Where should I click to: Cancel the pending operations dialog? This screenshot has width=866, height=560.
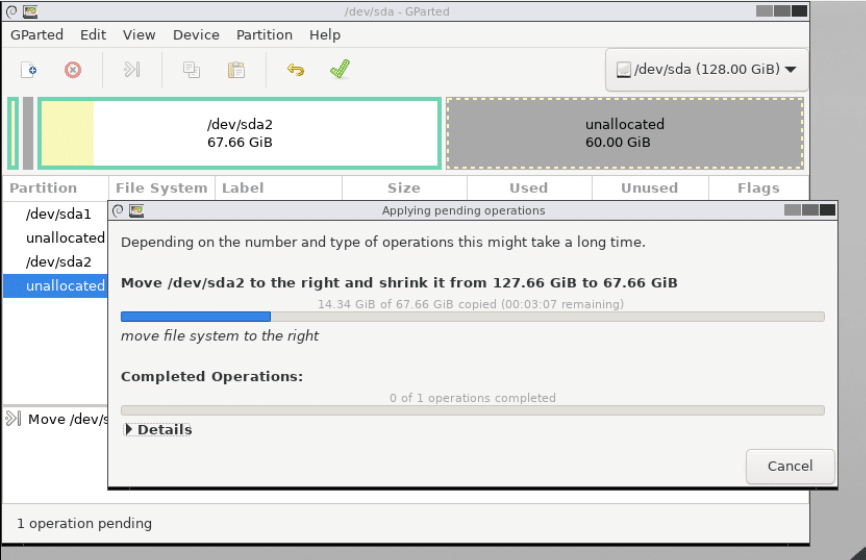(789, 466)
